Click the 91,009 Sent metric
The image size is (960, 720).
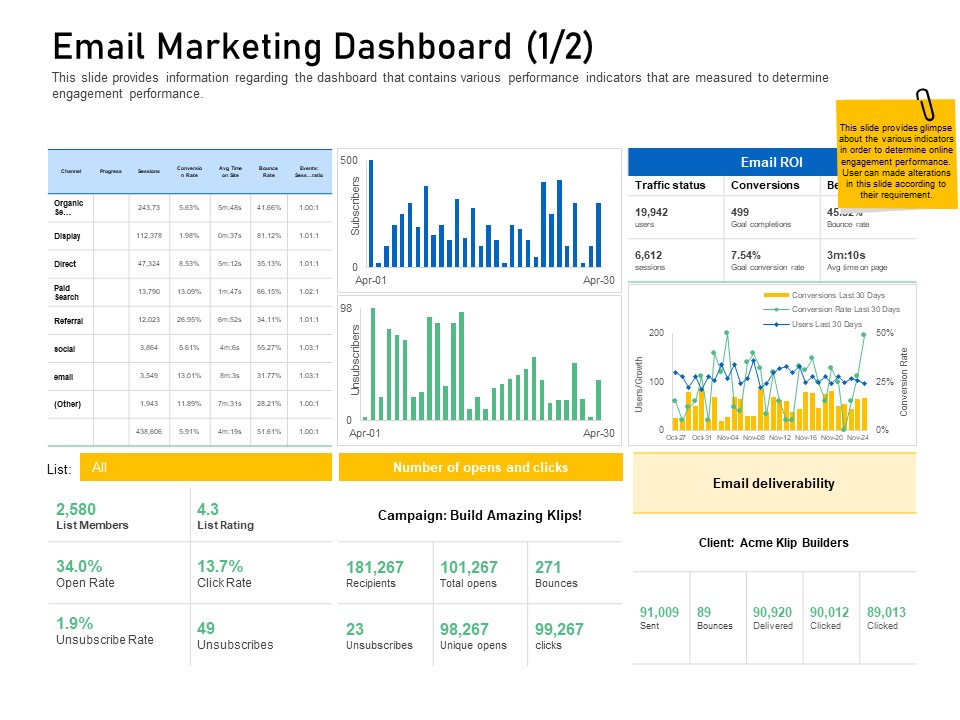[659, 618]
